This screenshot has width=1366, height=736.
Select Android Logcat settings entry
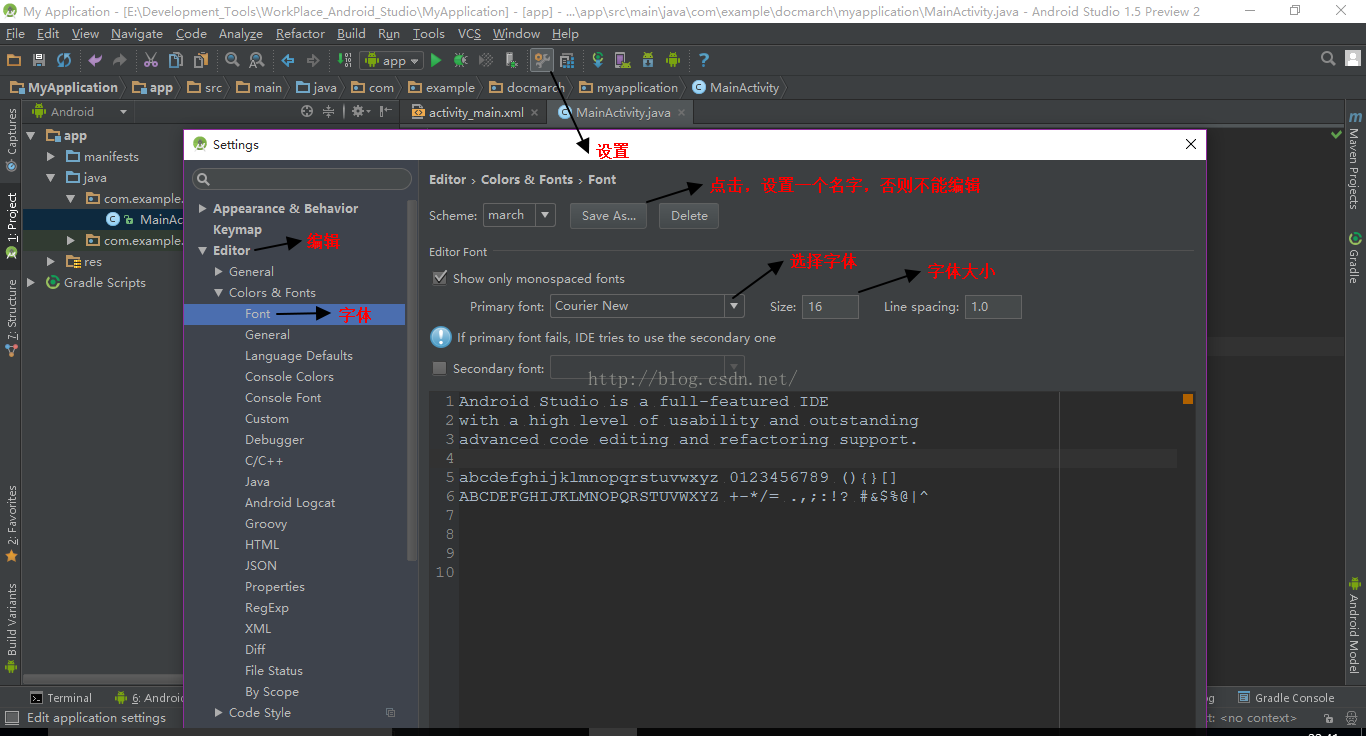tap(290, 503)
